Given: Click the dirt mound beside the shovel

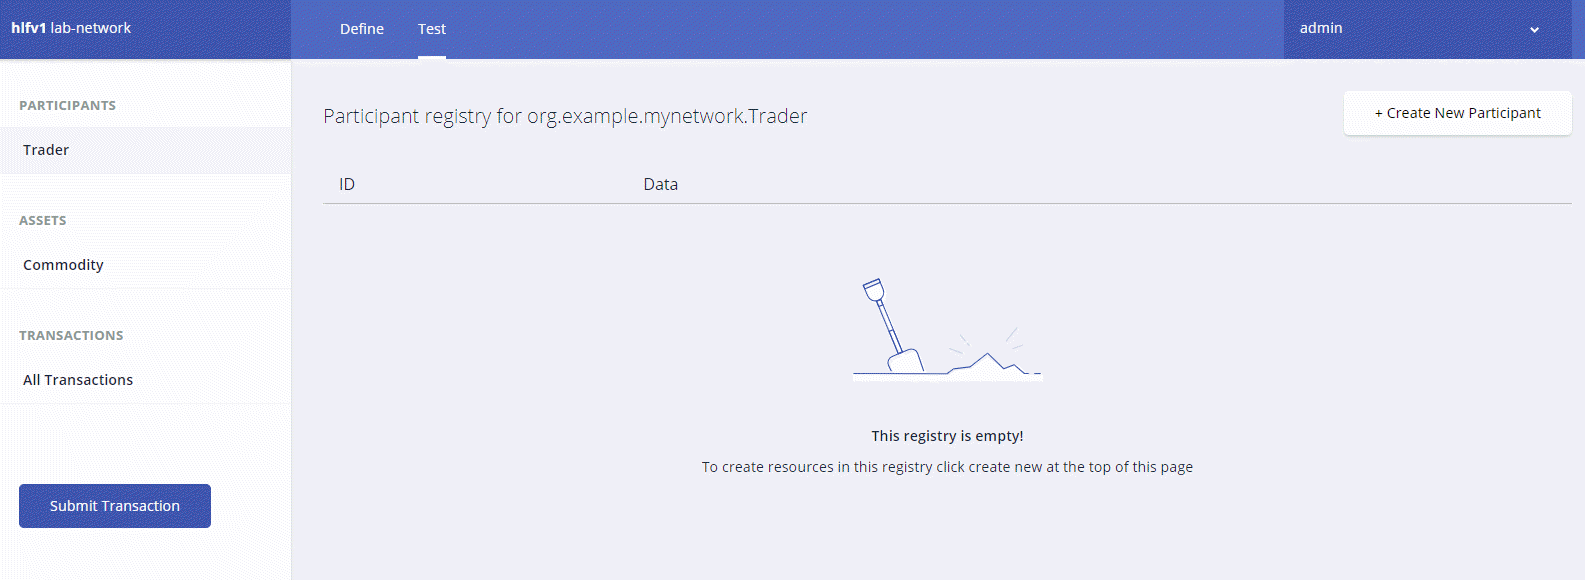Looking at the screenshot, I should click(x=988, y=364).
